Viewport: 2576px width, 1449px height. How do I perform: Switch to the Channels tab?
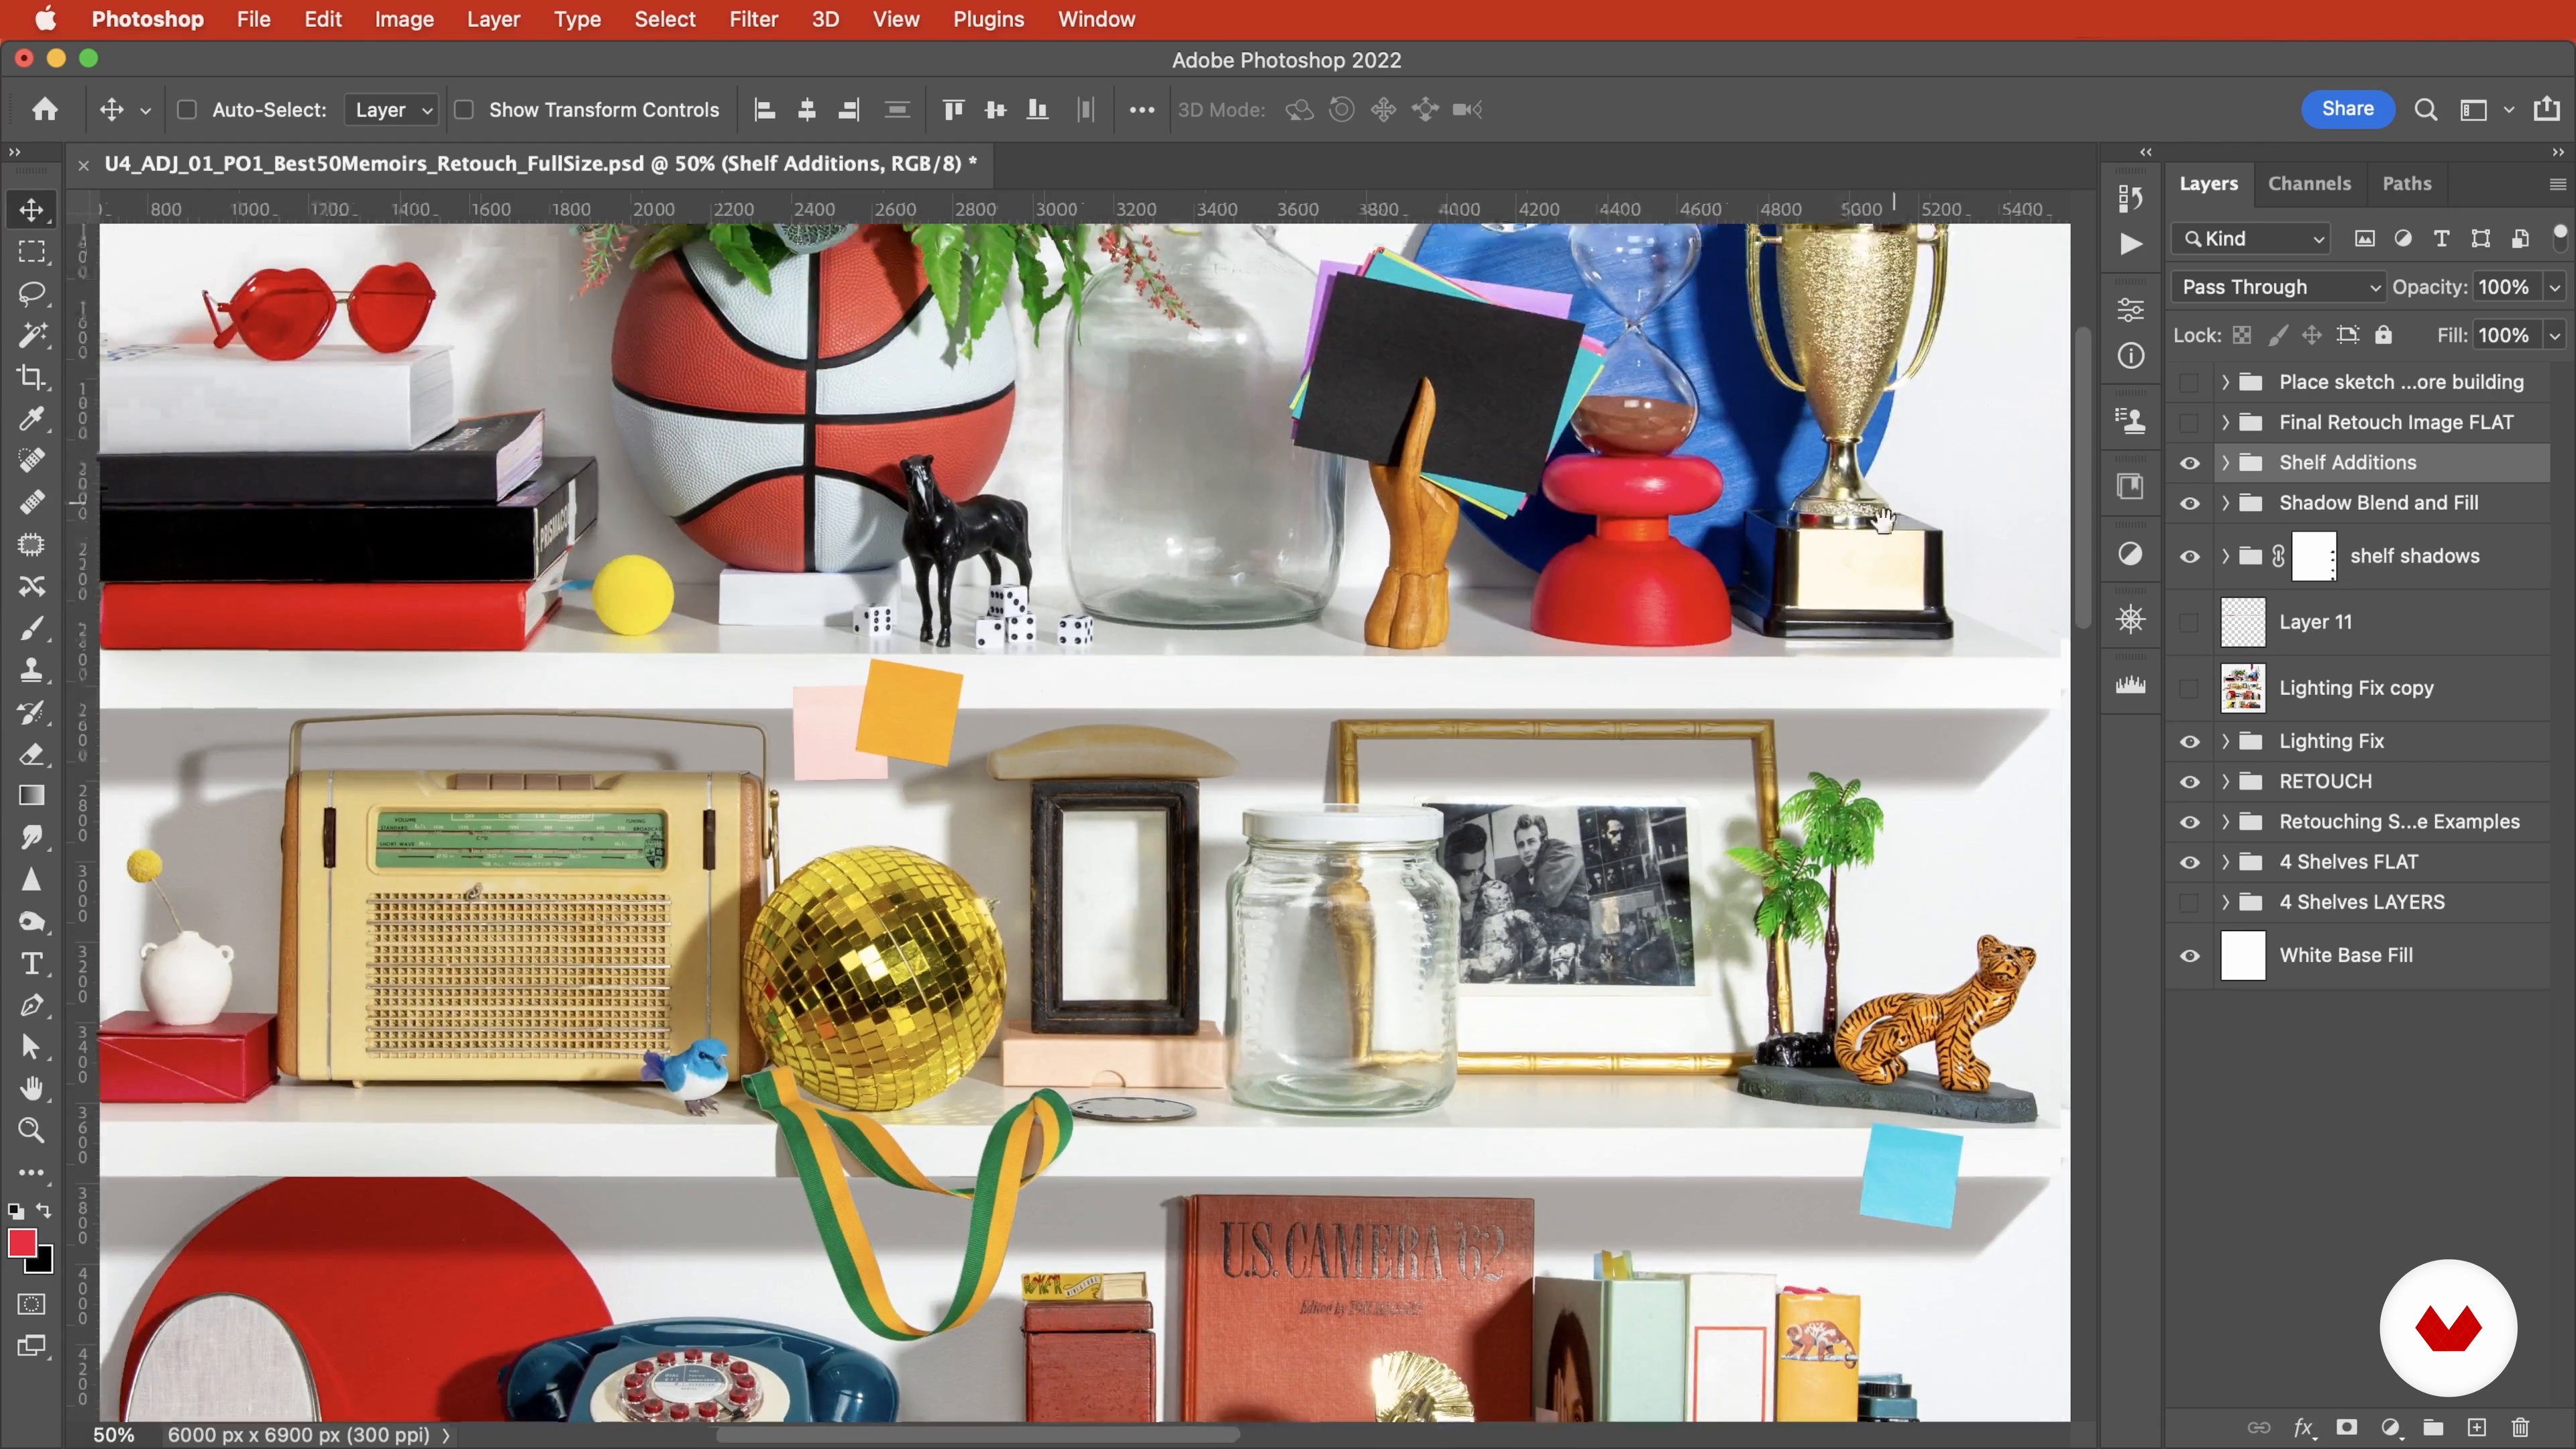pos(2309,183)
